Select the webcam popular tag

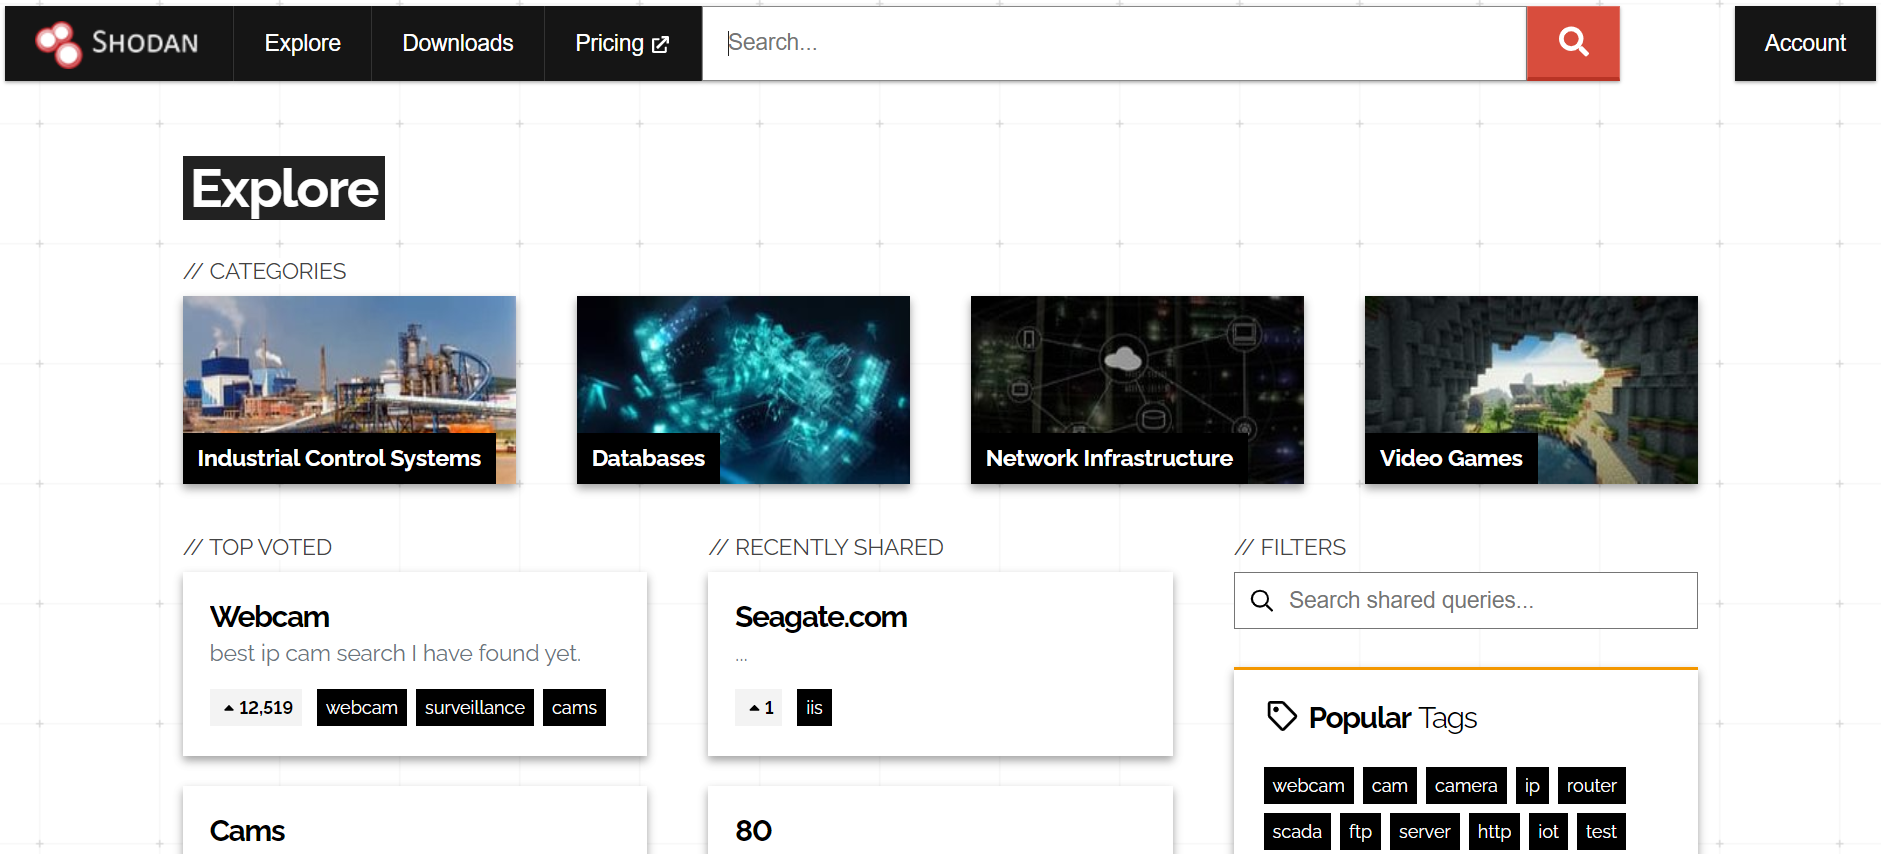coord(1308,786)
